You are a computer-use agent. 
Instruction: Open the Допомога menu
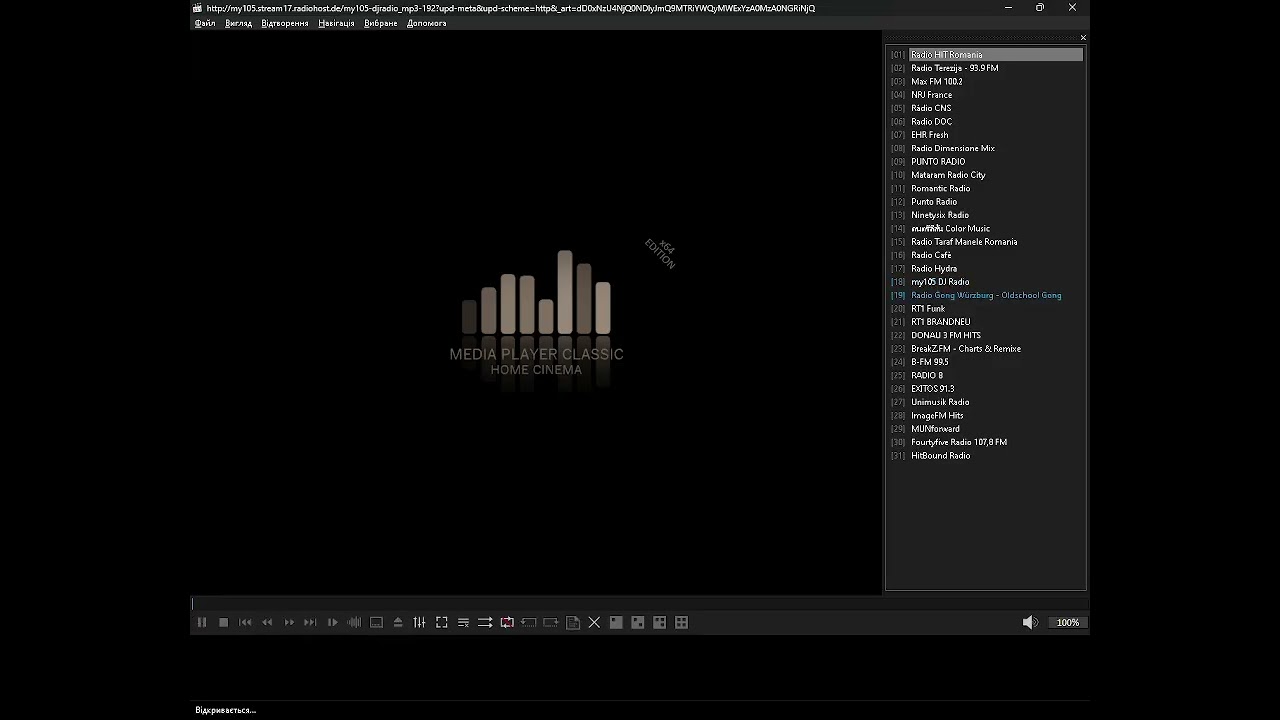point(427,23)
